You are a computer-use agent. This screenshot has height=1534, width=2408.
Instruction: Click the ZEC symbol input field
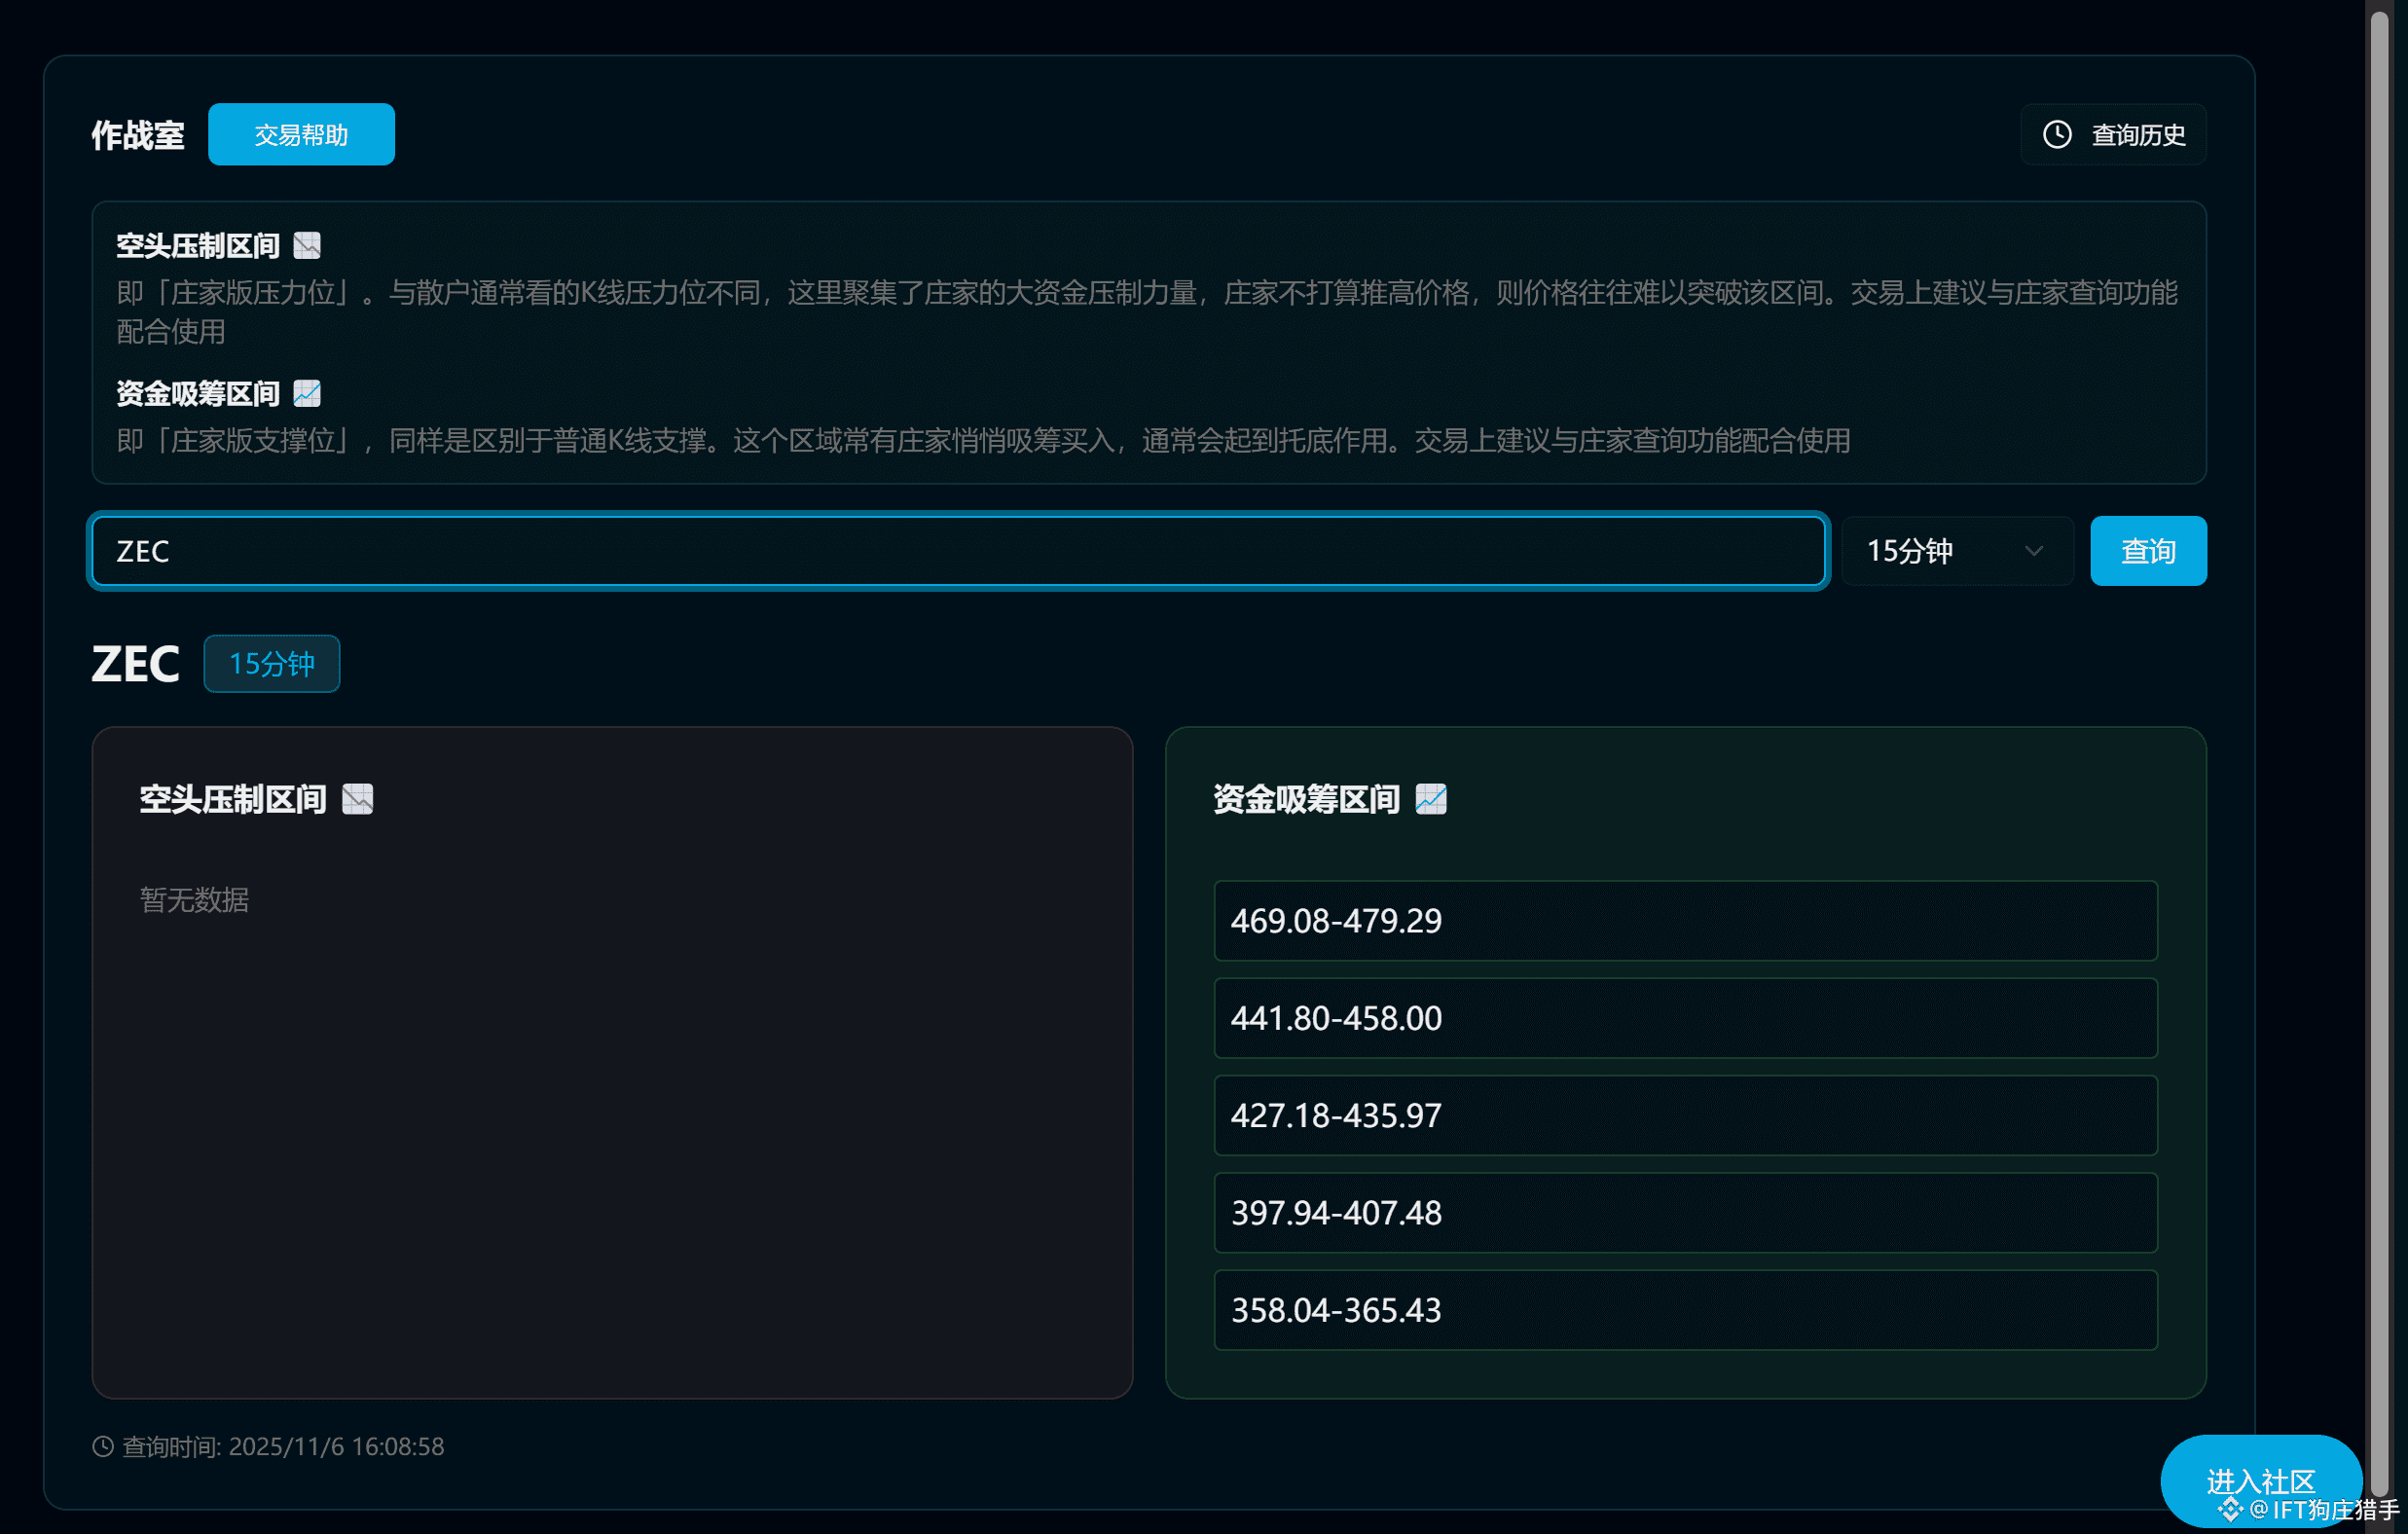point(958,551)
